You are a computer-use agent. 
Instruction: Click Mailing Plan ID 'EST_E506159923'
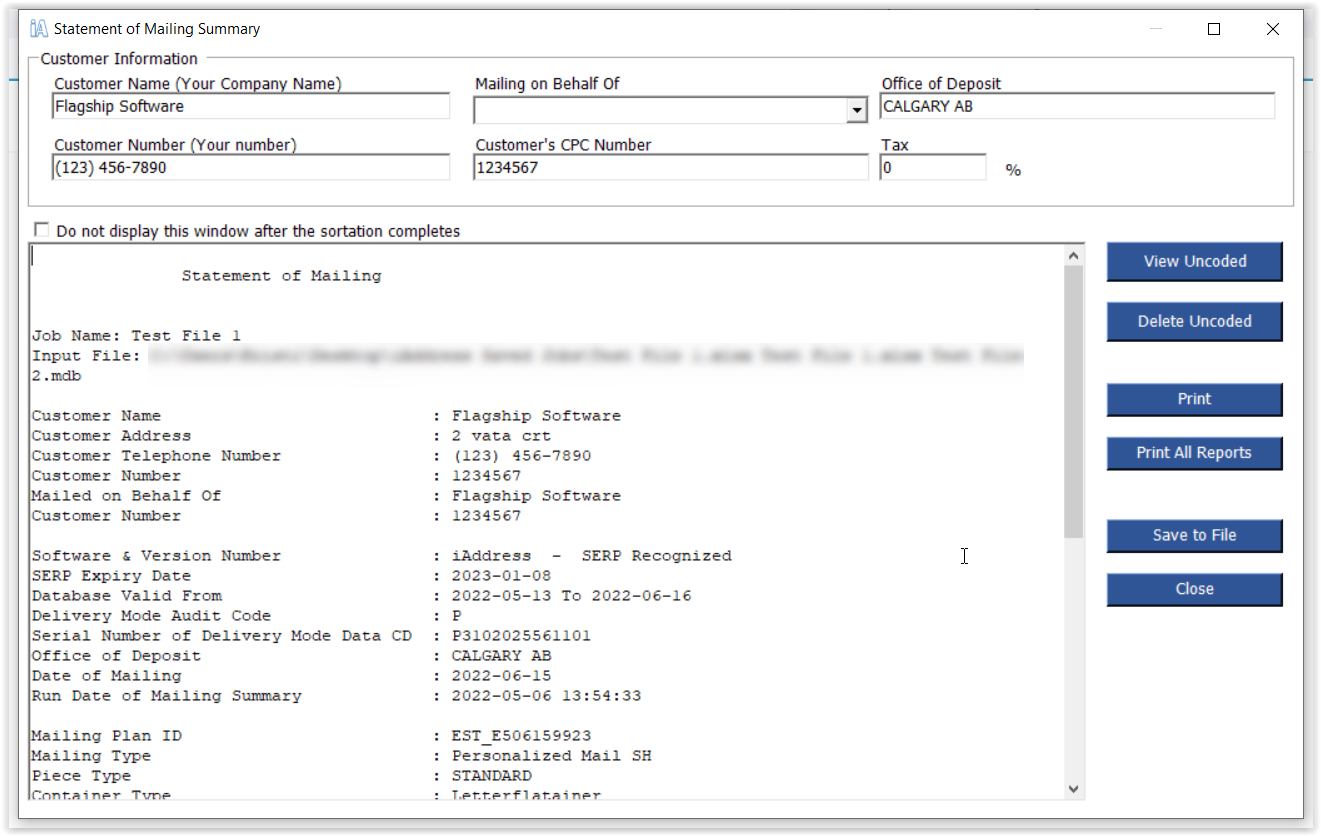pos(521,736)
